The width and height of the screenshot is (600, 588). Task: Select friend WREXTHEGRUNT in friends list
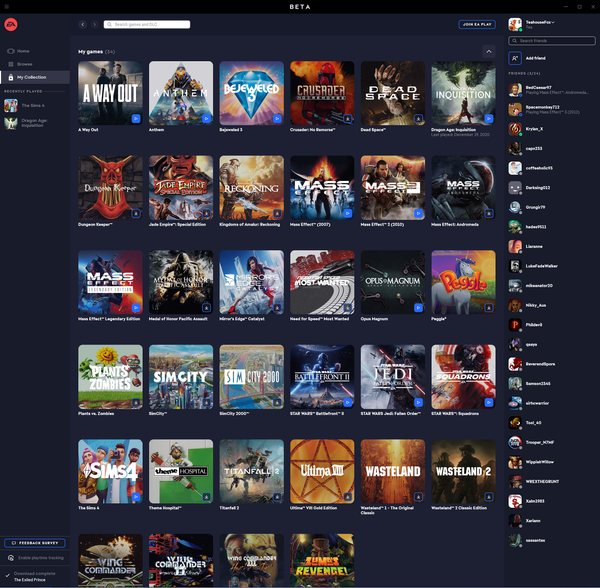tap(552, 481)
